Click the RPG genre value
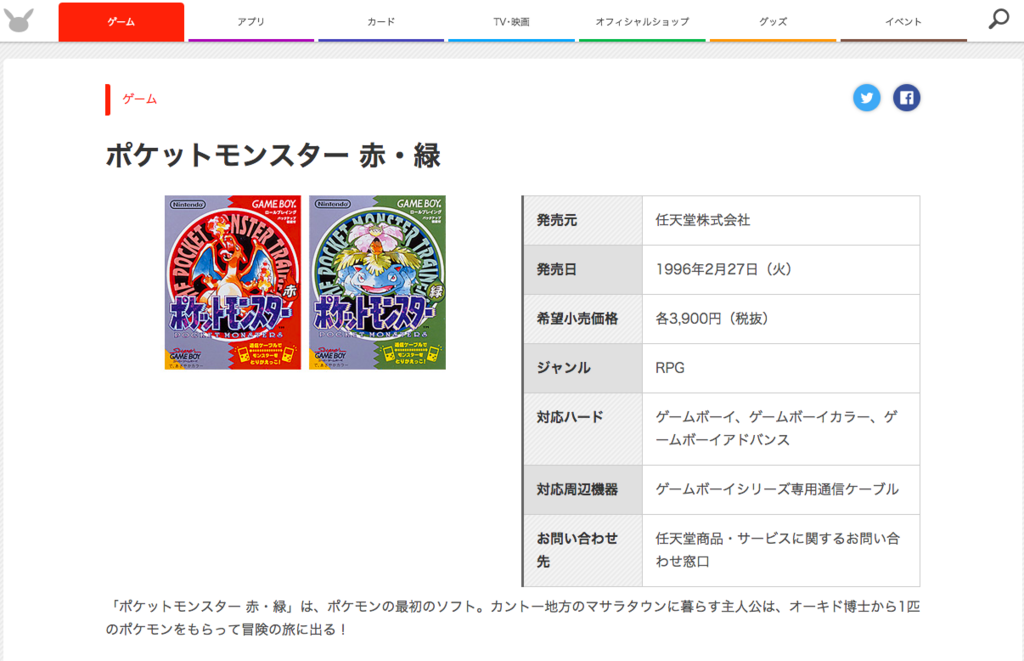The image size is (1024, 661). pos(670,368)
